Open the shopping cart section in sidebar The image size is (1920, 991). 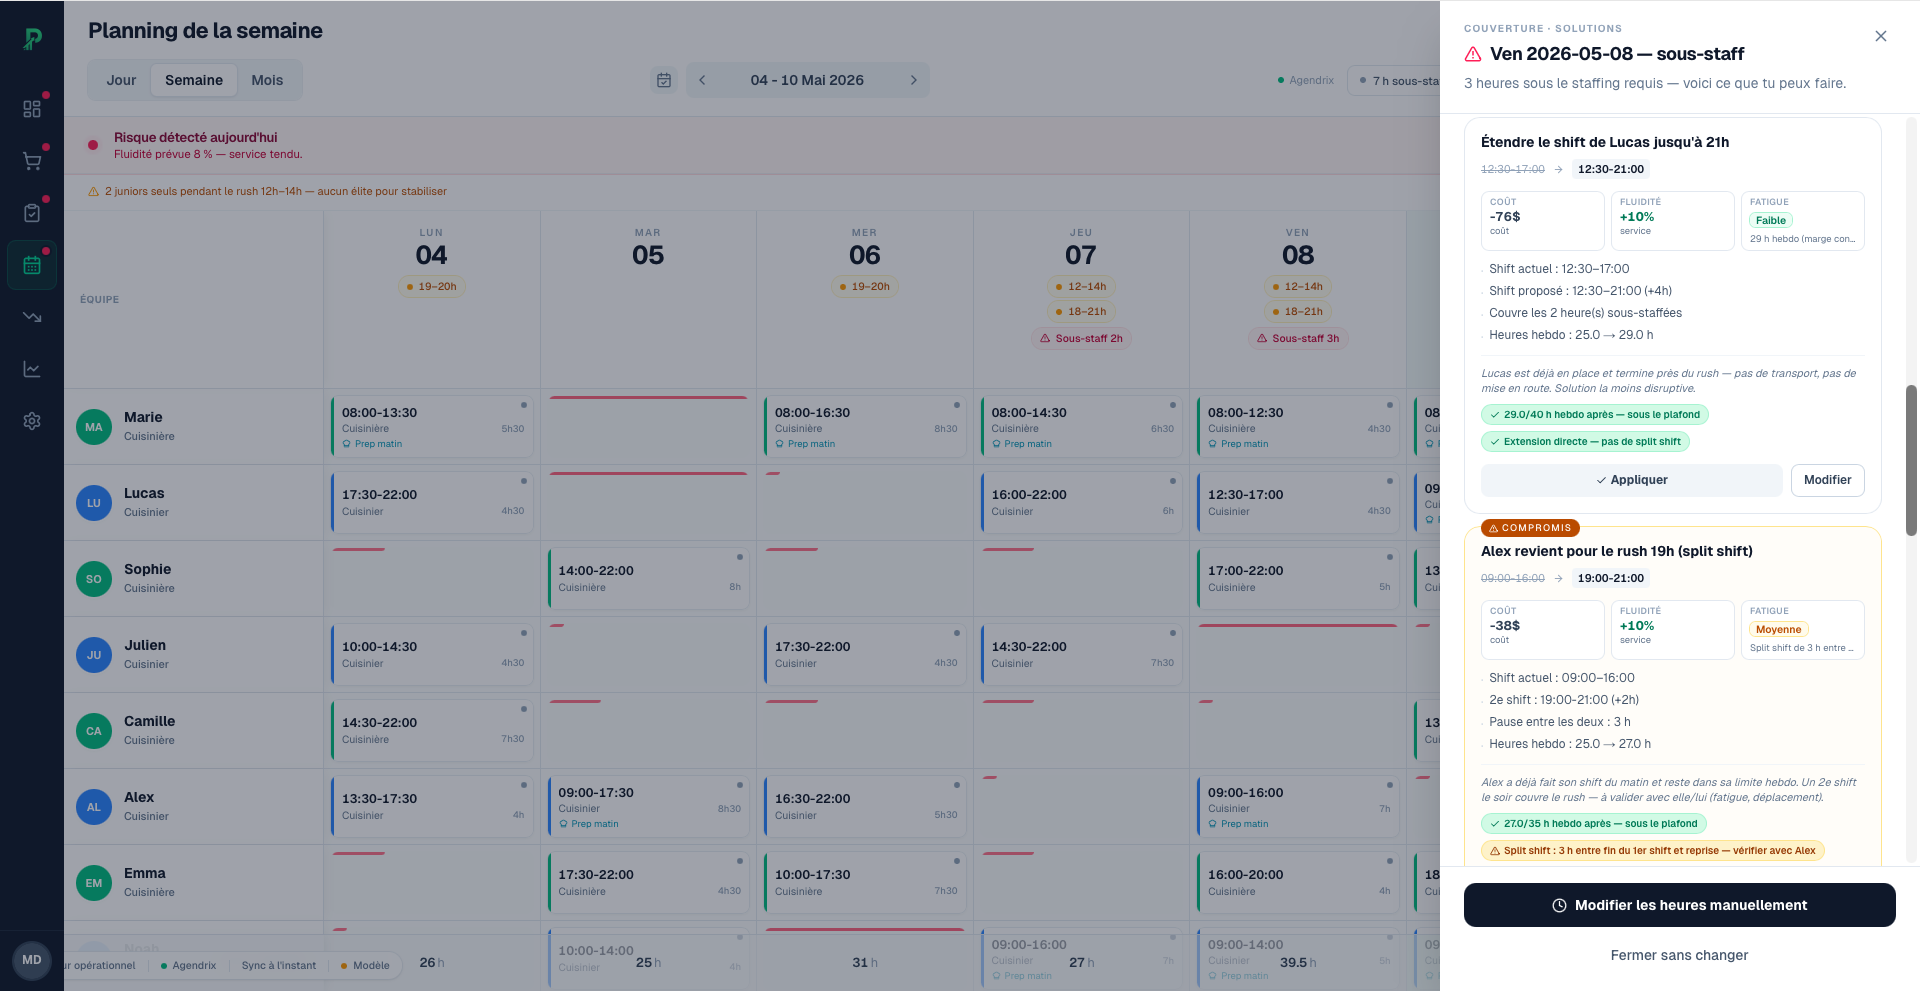click(x=32, y=161)
